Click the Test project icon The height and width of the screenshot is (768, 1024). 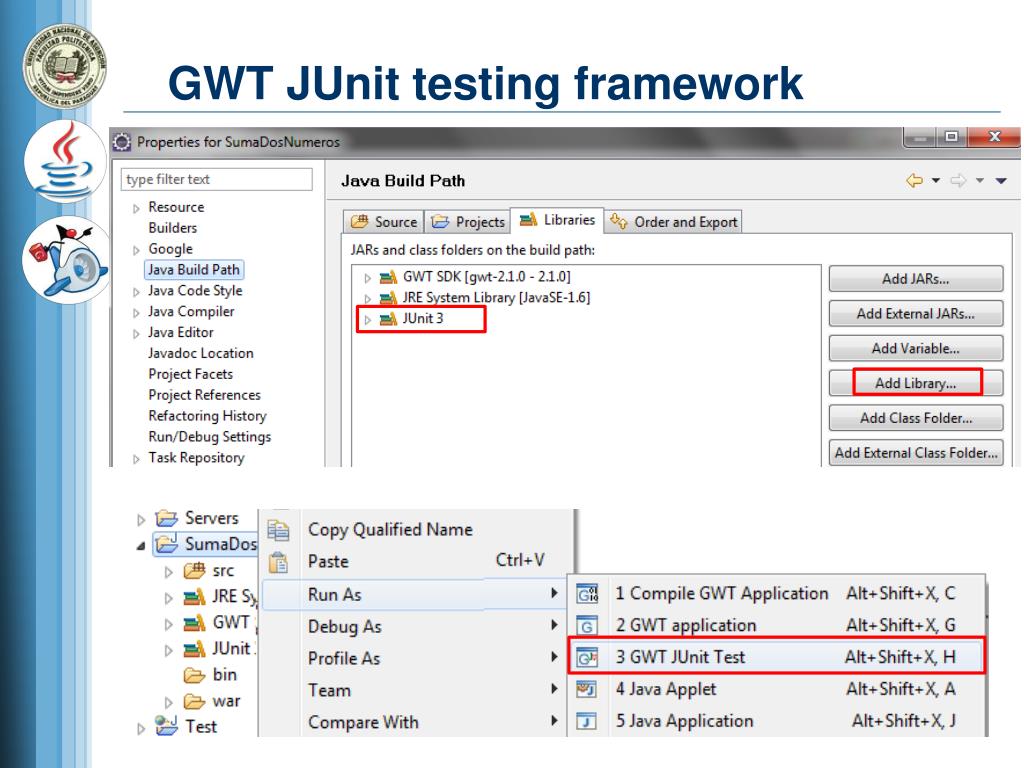click(166, 726)
